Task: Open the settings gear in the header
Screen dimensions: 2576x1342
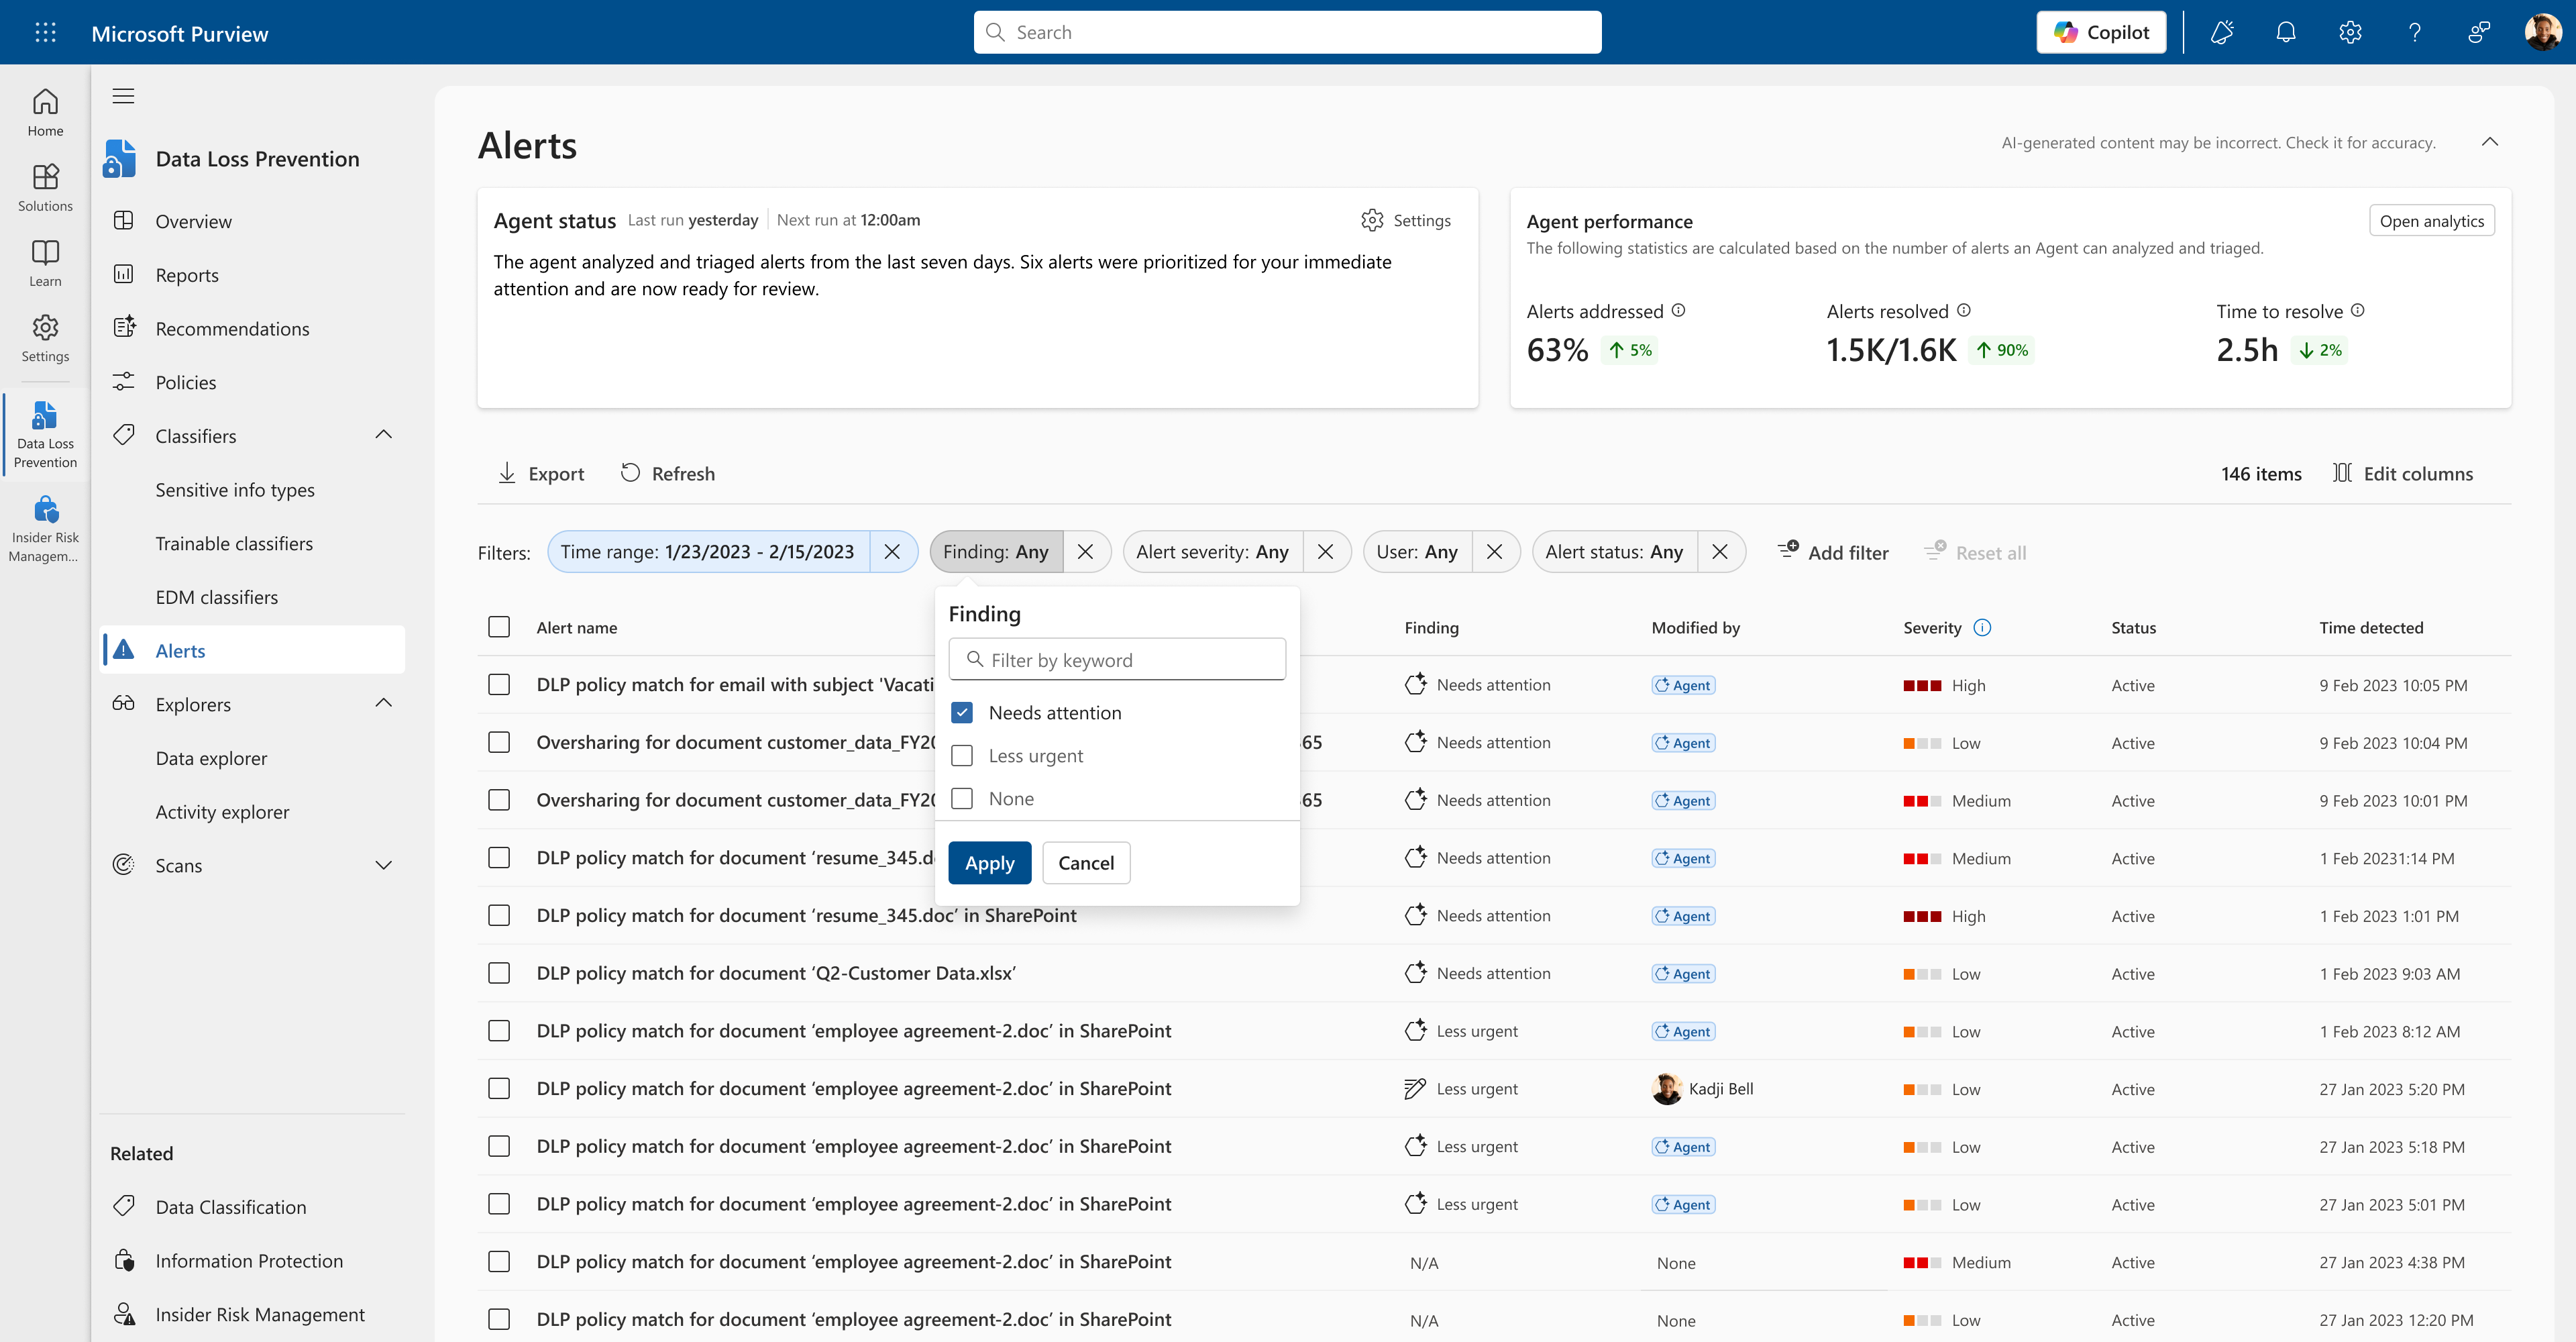Action: 2350,32
